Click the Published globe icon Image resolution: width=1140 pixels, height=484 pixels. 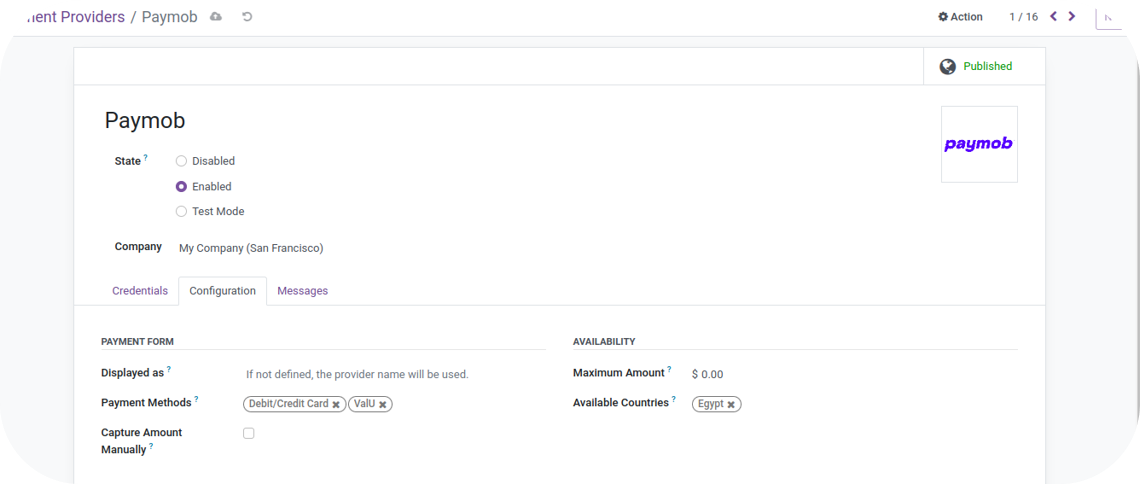(947, 67)
